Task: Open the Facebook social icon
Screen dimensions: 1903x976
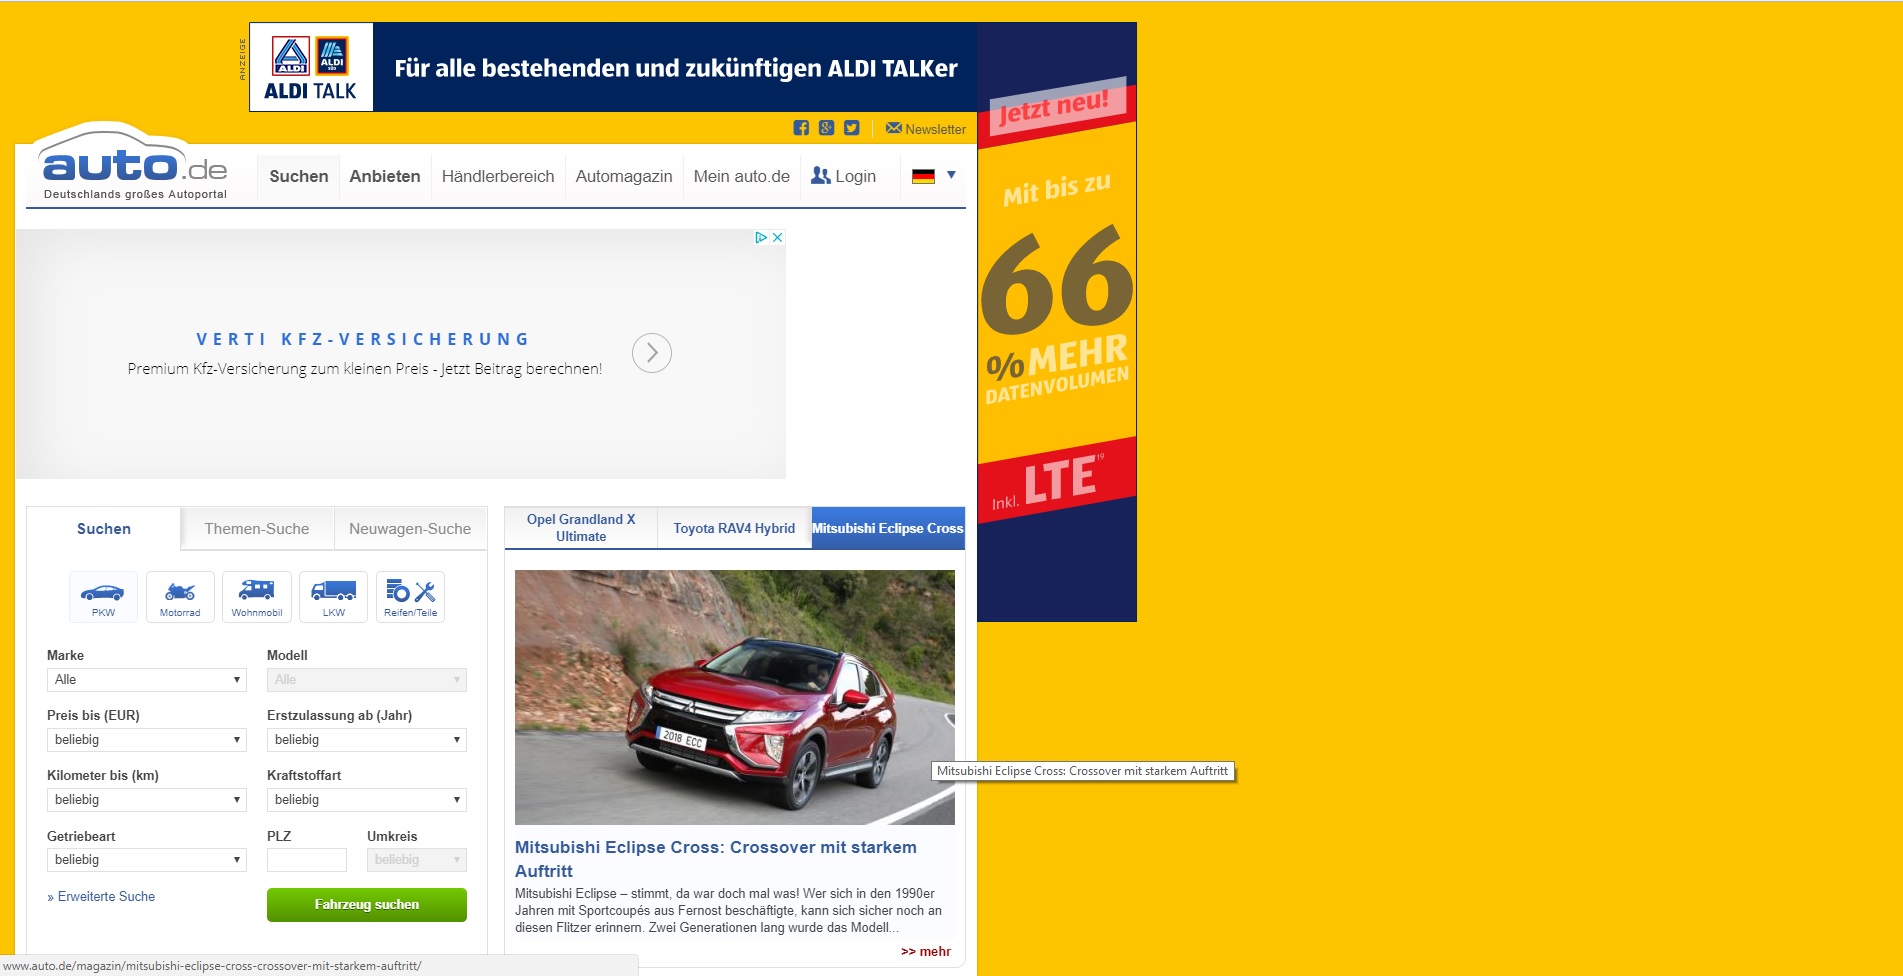Action: [801, 128]
